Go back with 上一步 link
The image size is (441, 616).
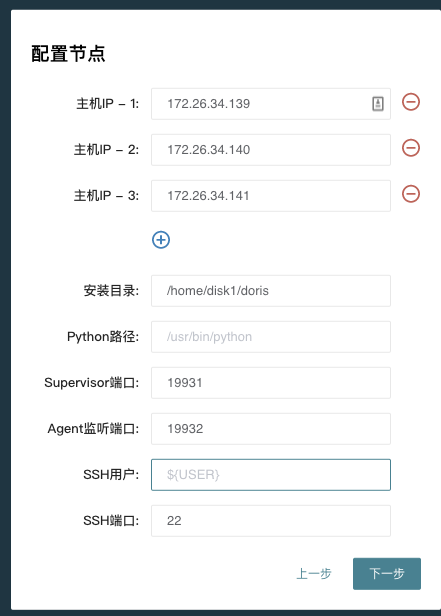[314, 574]
